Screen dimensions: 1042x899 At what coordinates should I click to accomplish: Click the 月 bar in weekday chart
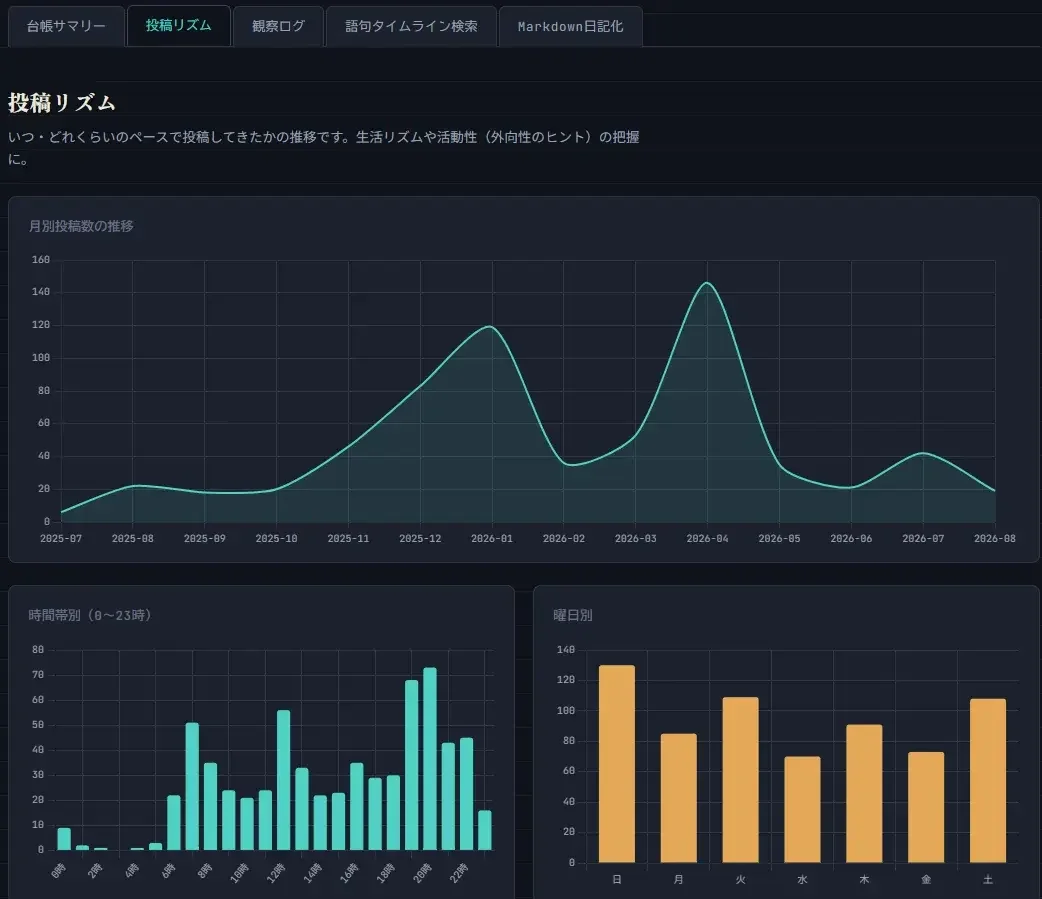coord(678,798)
